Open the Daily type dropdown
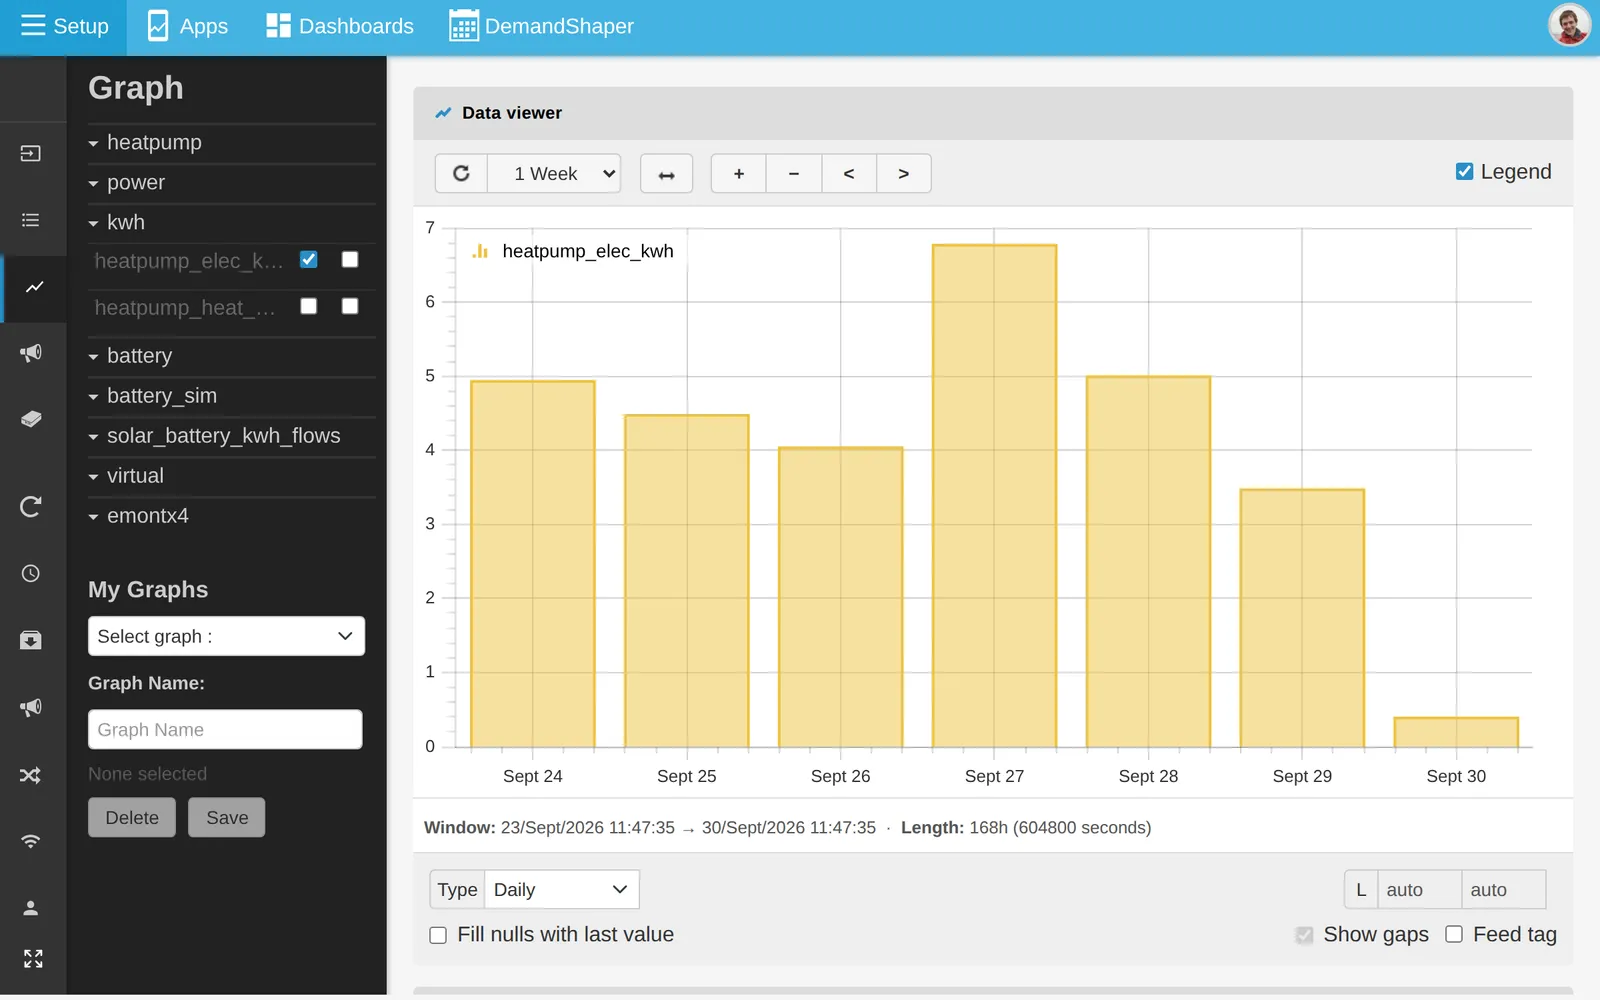Viewport: 1600px width, 1000px height. click(562, 889)
